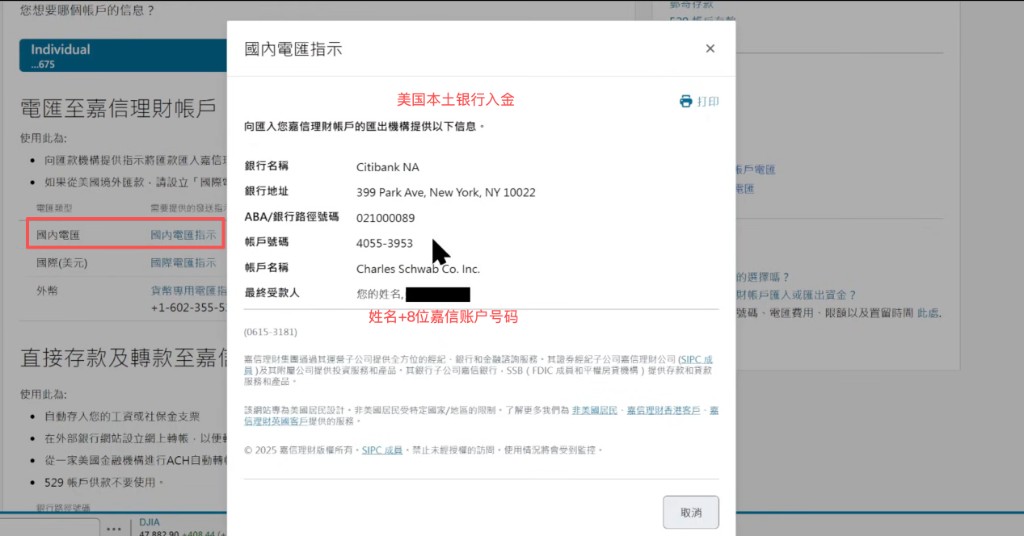Open 國際電匯指示 link in background page
The height and width of the screenshot is (536, 1024).
pos(183,262)
